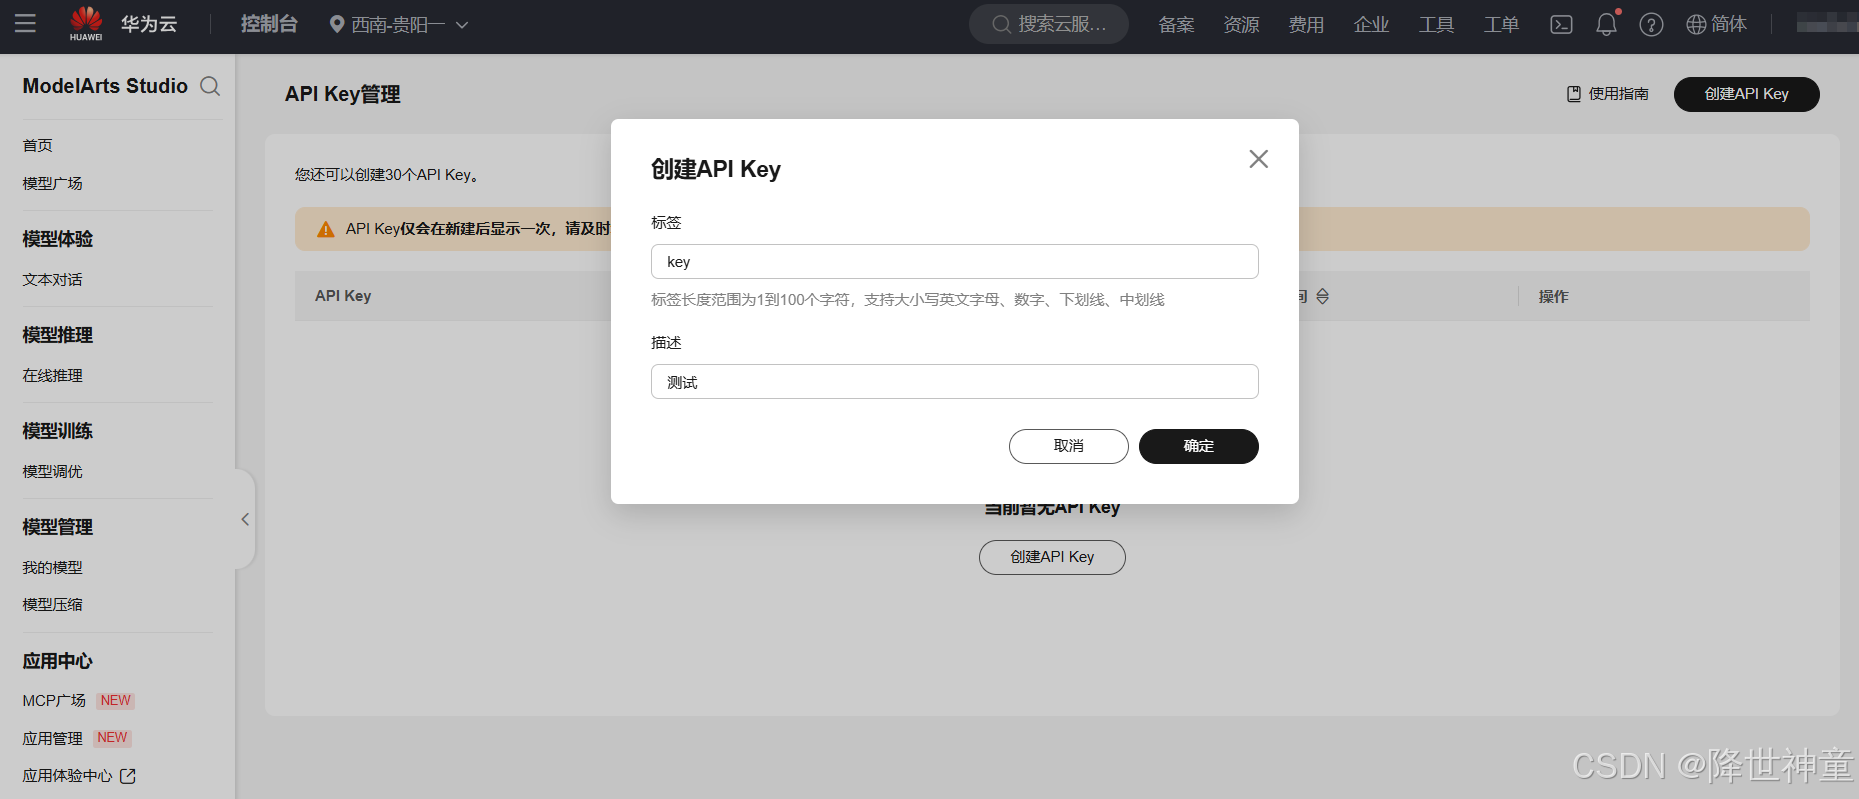Open the hamburger menu in the top bar

click(25, 23)
